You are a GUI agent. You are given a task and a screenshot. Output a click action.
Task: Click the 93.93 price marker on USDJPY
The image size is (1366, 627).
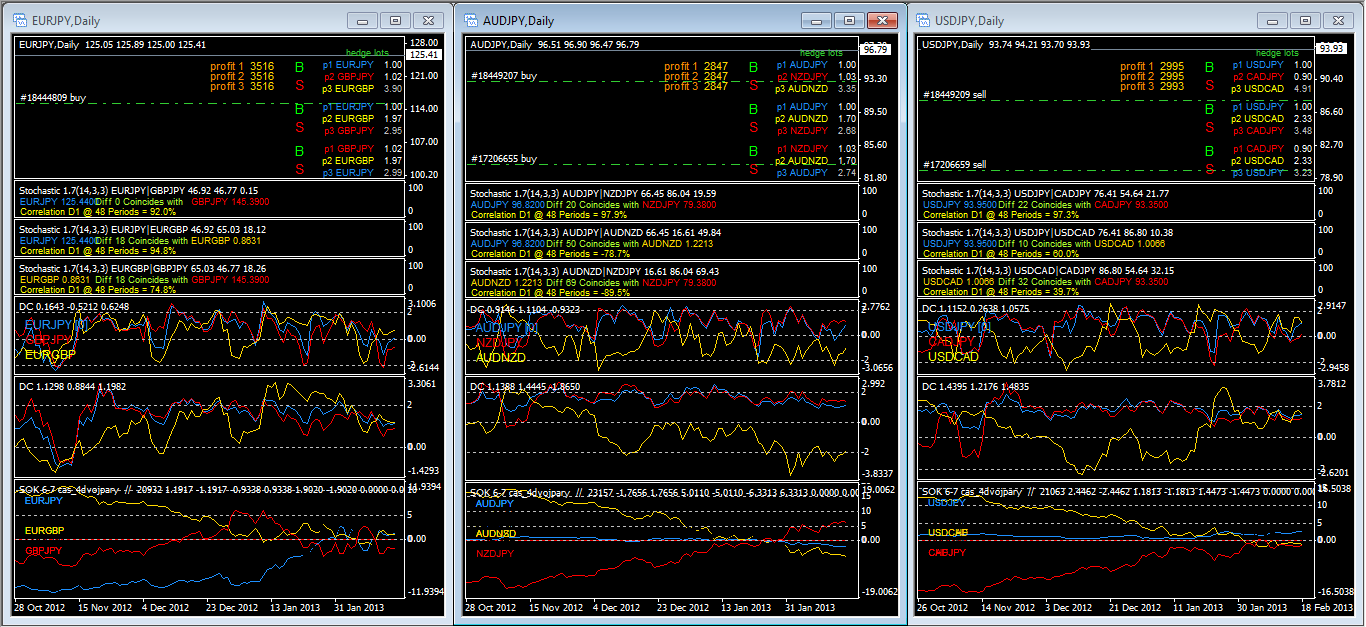tap(1331, 48)
